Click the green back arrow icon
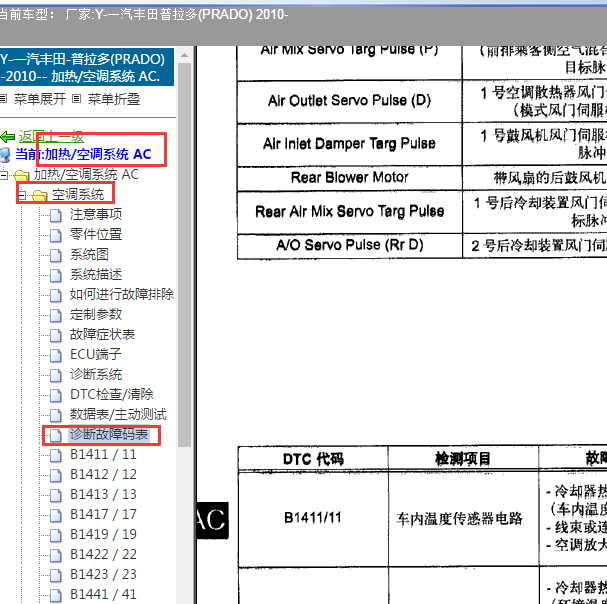This screenshot has height=604, width=607. [x=7, y=137]
